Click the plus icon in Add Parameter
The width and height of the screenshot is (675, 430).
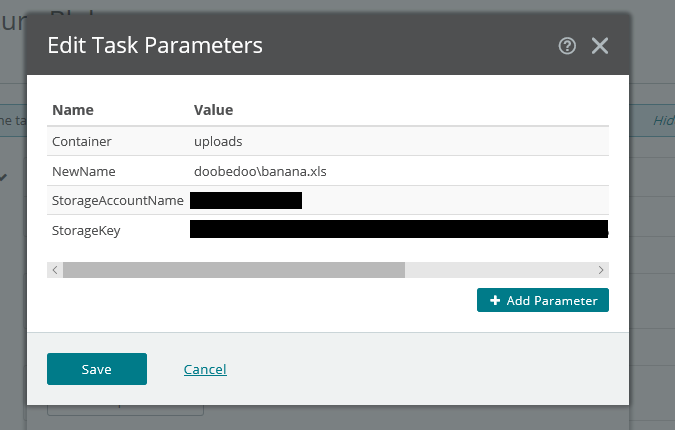pos(495,300)
